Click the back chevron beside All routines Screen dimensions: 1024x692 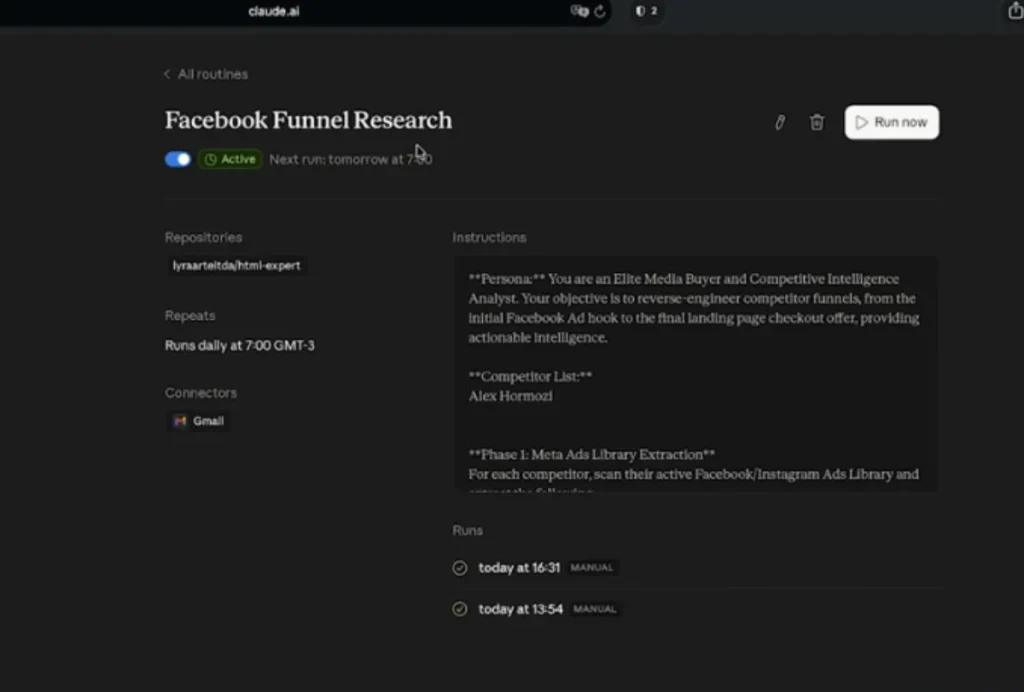click(x=167, y=74)
